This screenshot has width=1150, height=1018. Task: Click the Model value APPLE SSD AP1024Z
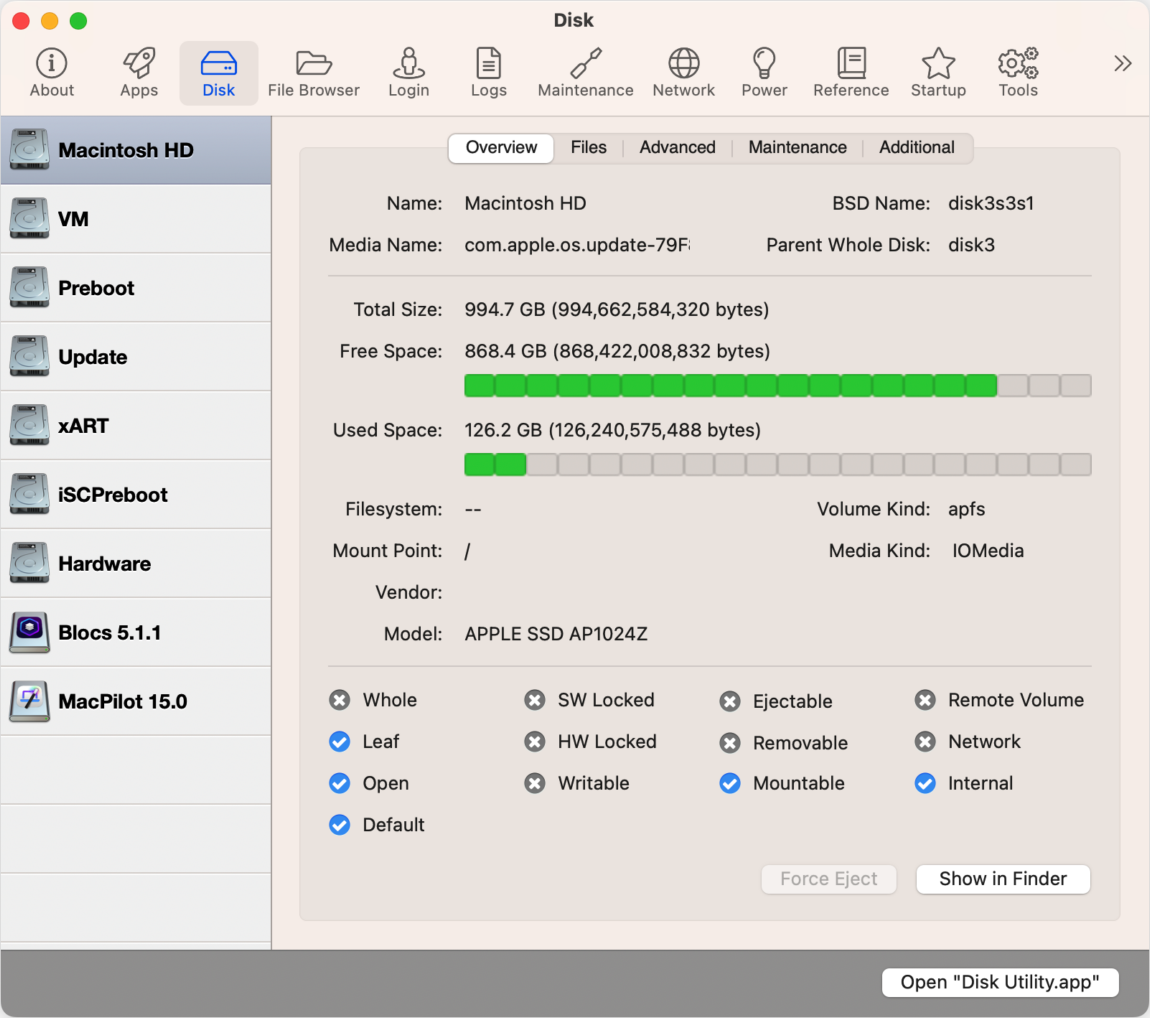tap(555, 634)
